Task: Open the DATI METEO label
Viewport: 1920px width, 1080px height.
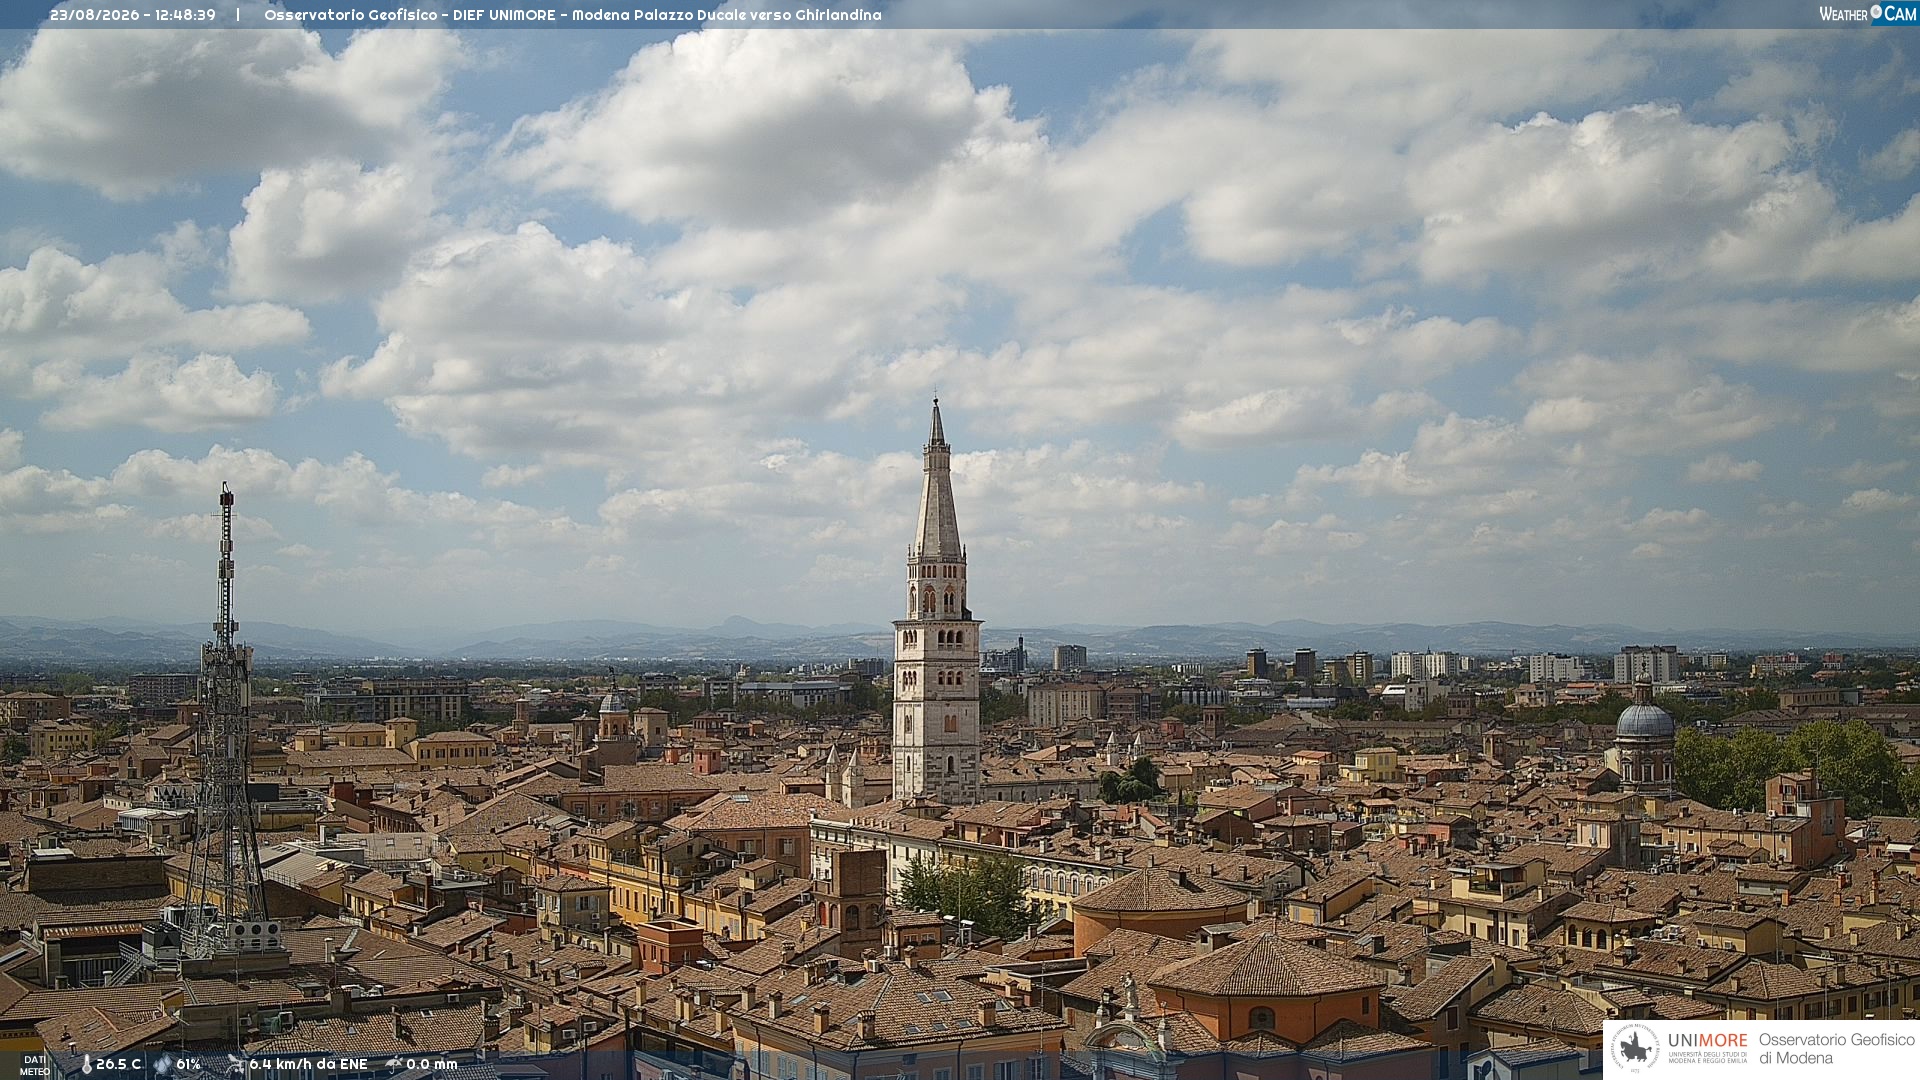Action: tap(35, 1065)
